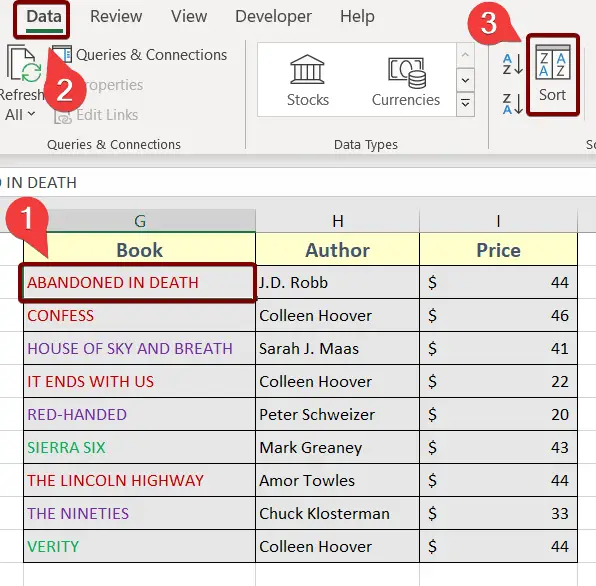Click price cell 33
This screenshot has width=596, height=586.
pyautogui.click(x=498, y=513)
